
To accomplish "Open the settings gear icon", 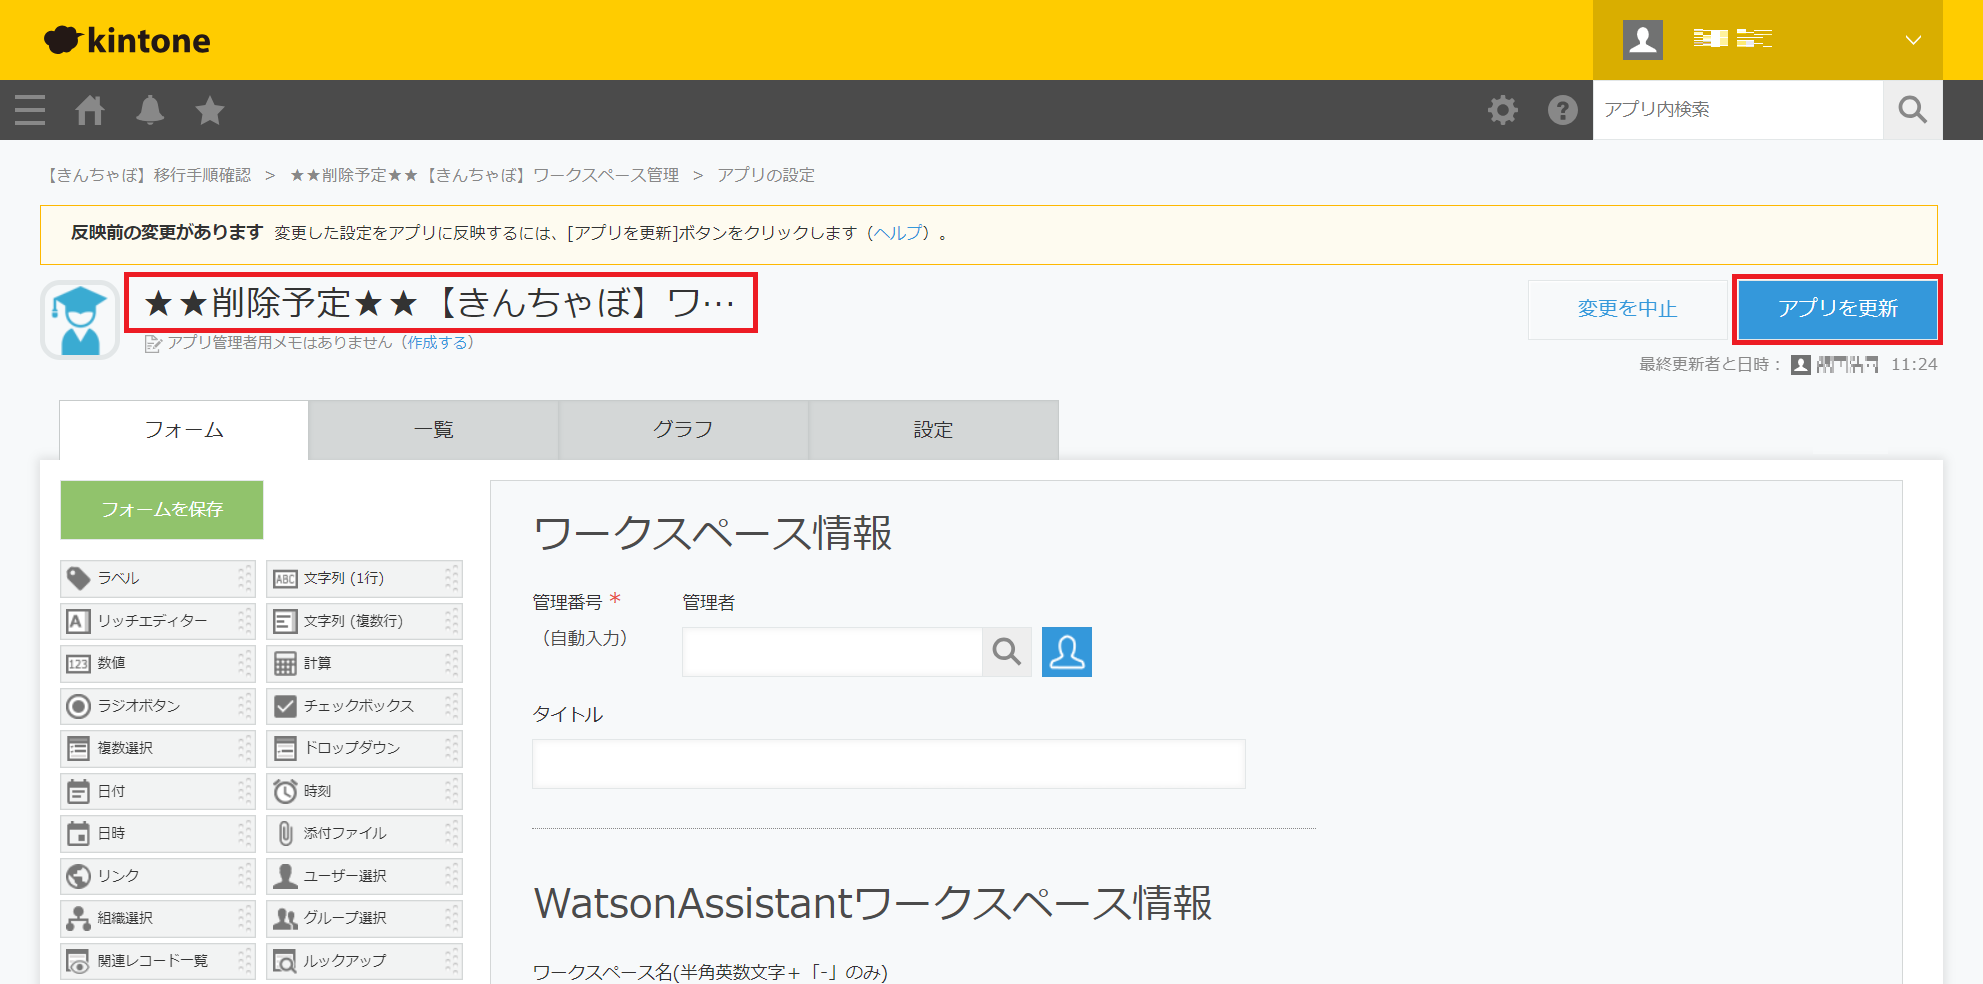I will [x=1502, y=110].
